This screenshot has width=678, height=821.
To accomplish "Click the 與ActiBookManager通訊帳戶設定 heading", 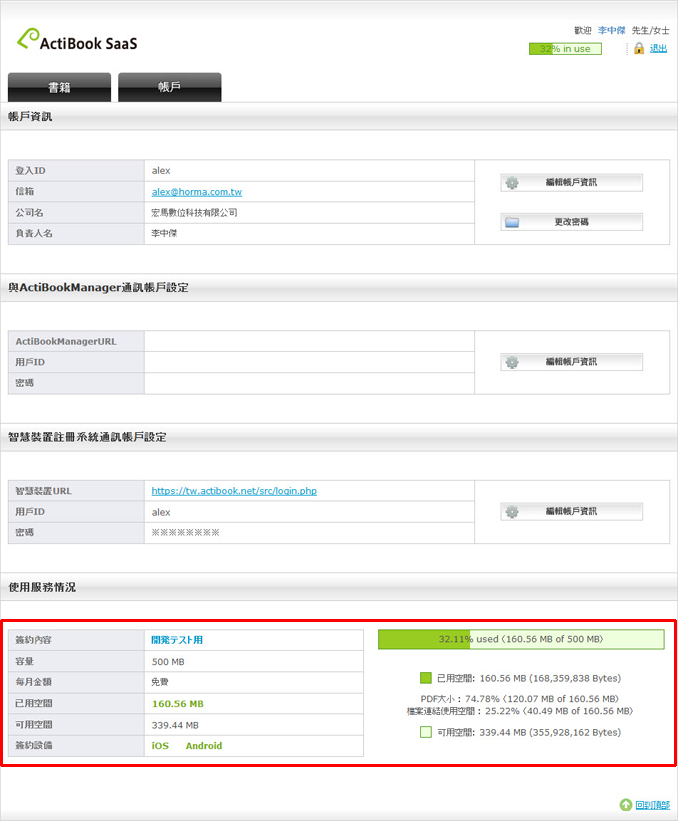I will pos(98,287).
